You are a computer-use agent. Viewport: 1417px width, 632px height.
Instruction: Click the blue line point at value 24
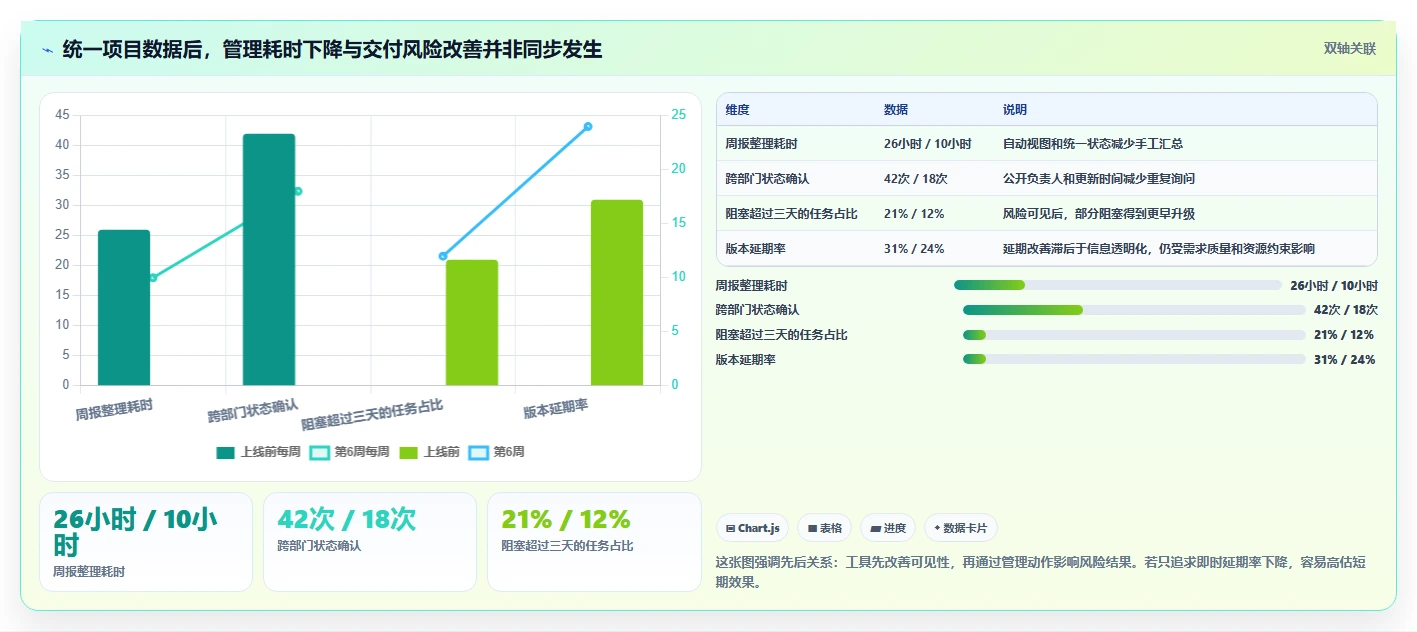(588, 126)
